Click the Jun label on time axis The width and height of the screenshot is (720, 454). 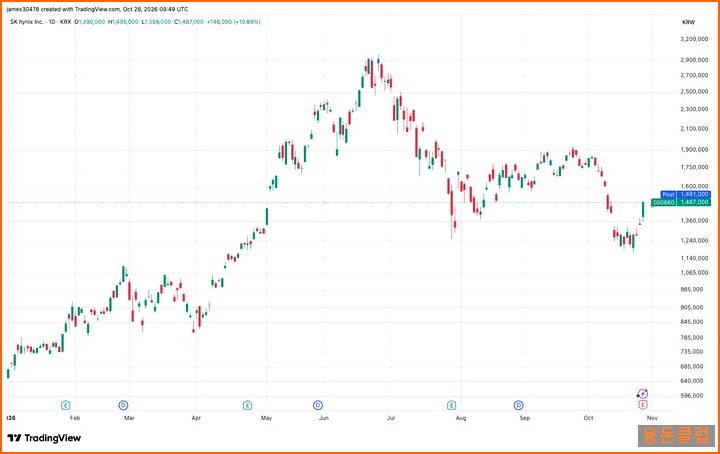pyautogui.click(x=324, y=418)
